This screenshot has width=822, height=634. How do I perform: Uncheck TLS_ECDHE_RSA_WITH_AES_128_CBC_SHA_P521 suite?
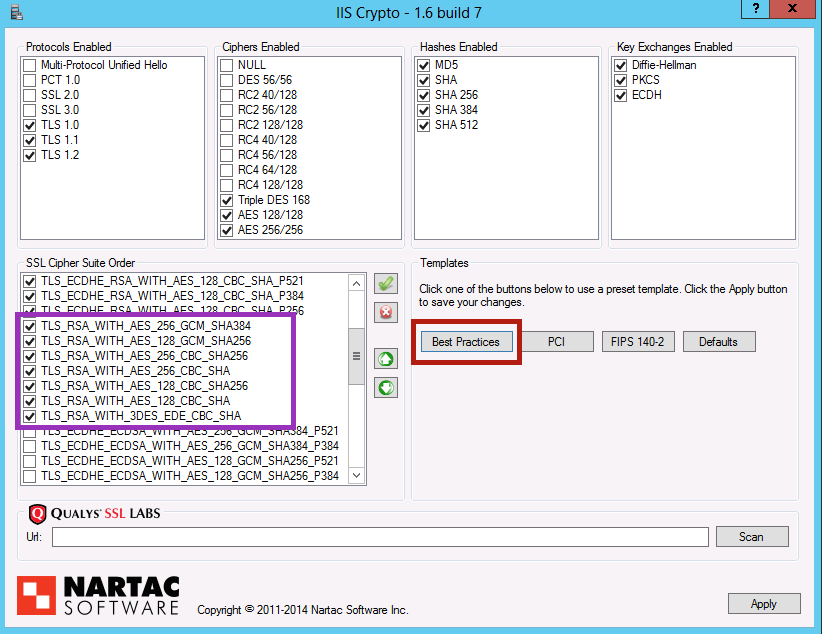tap(30, 281)
